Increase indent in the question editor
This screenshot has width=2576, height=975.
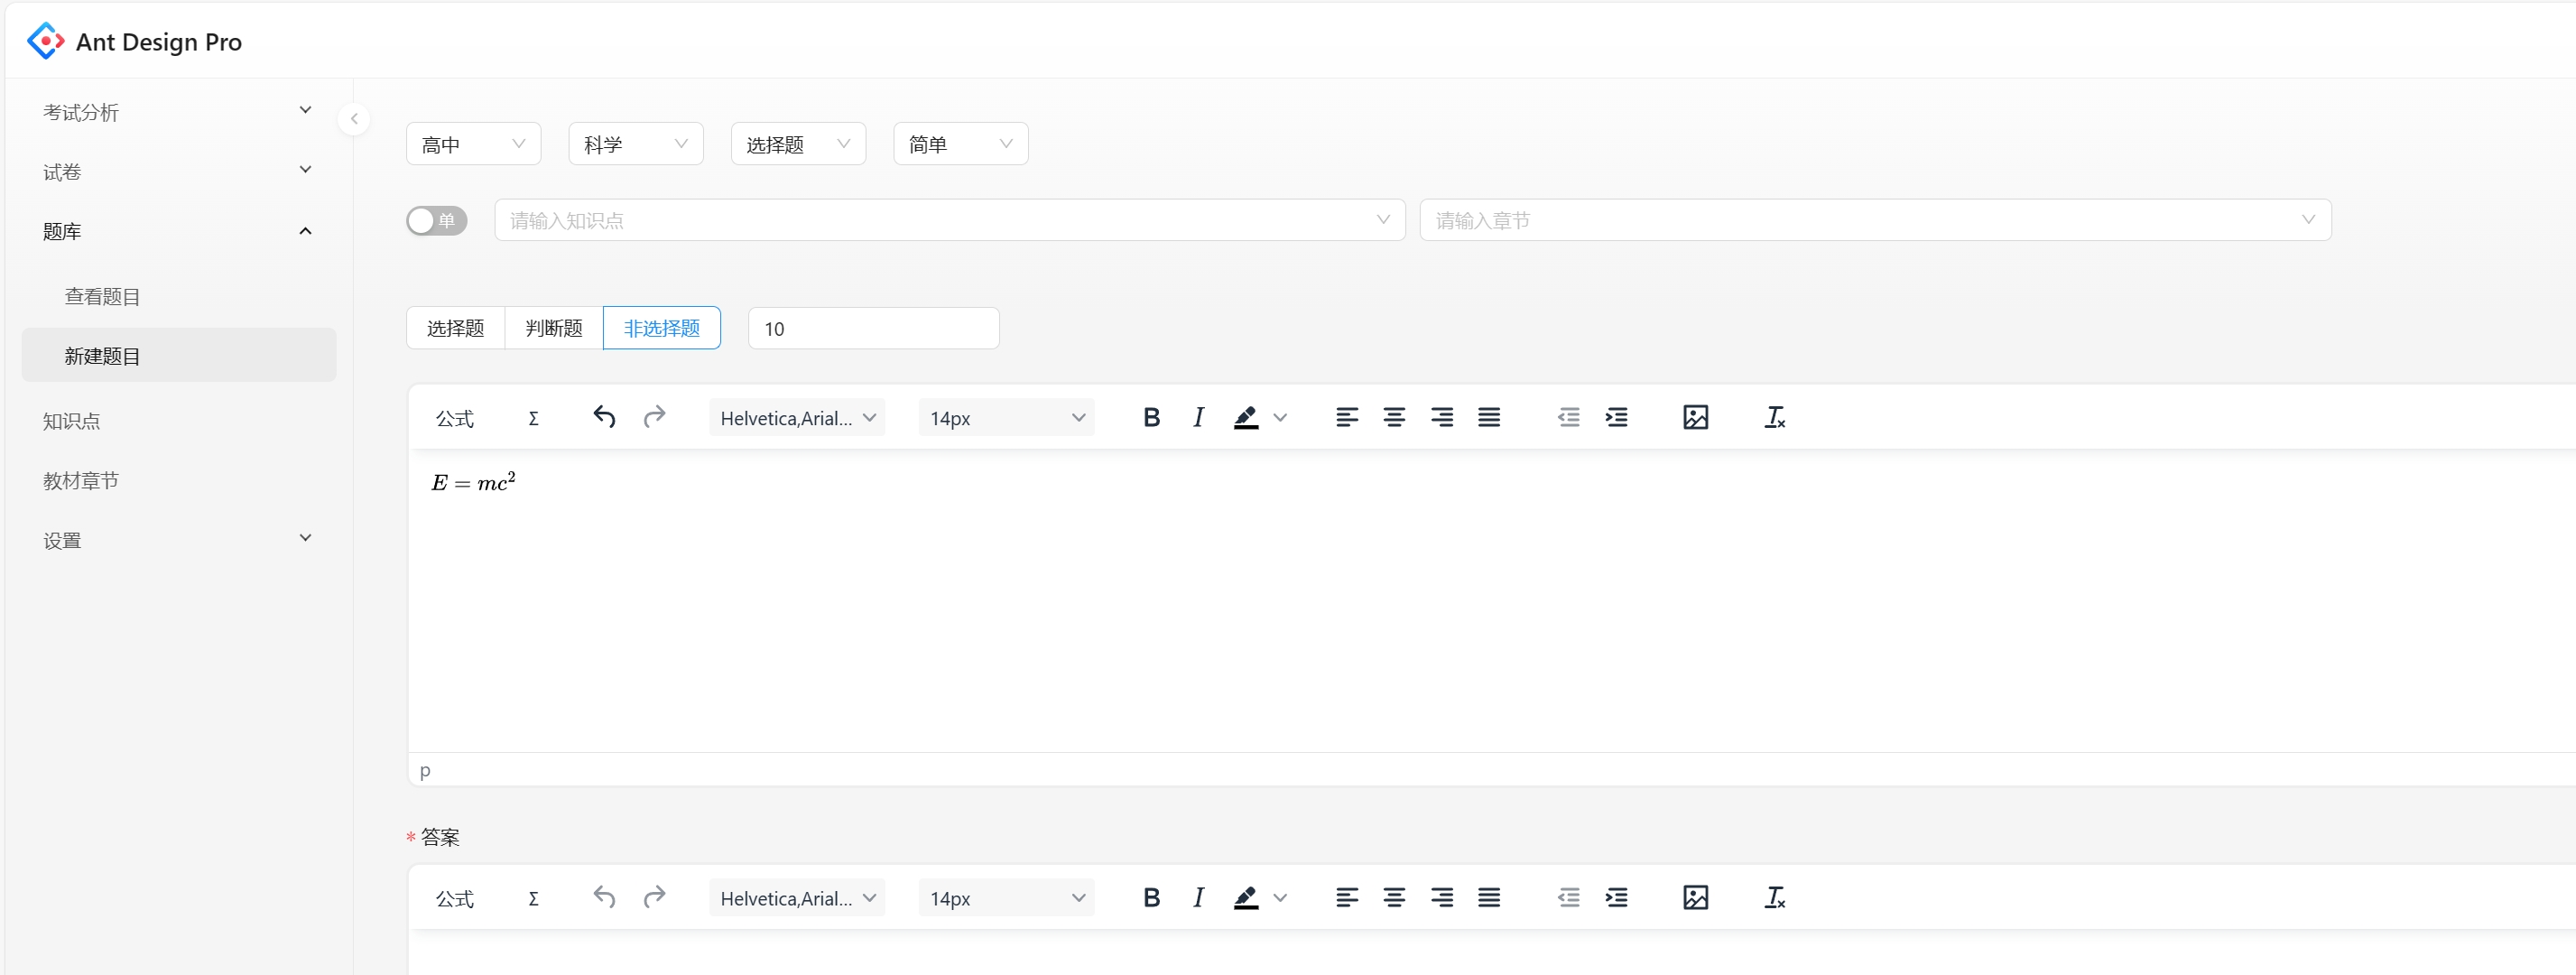[1616, 417]
